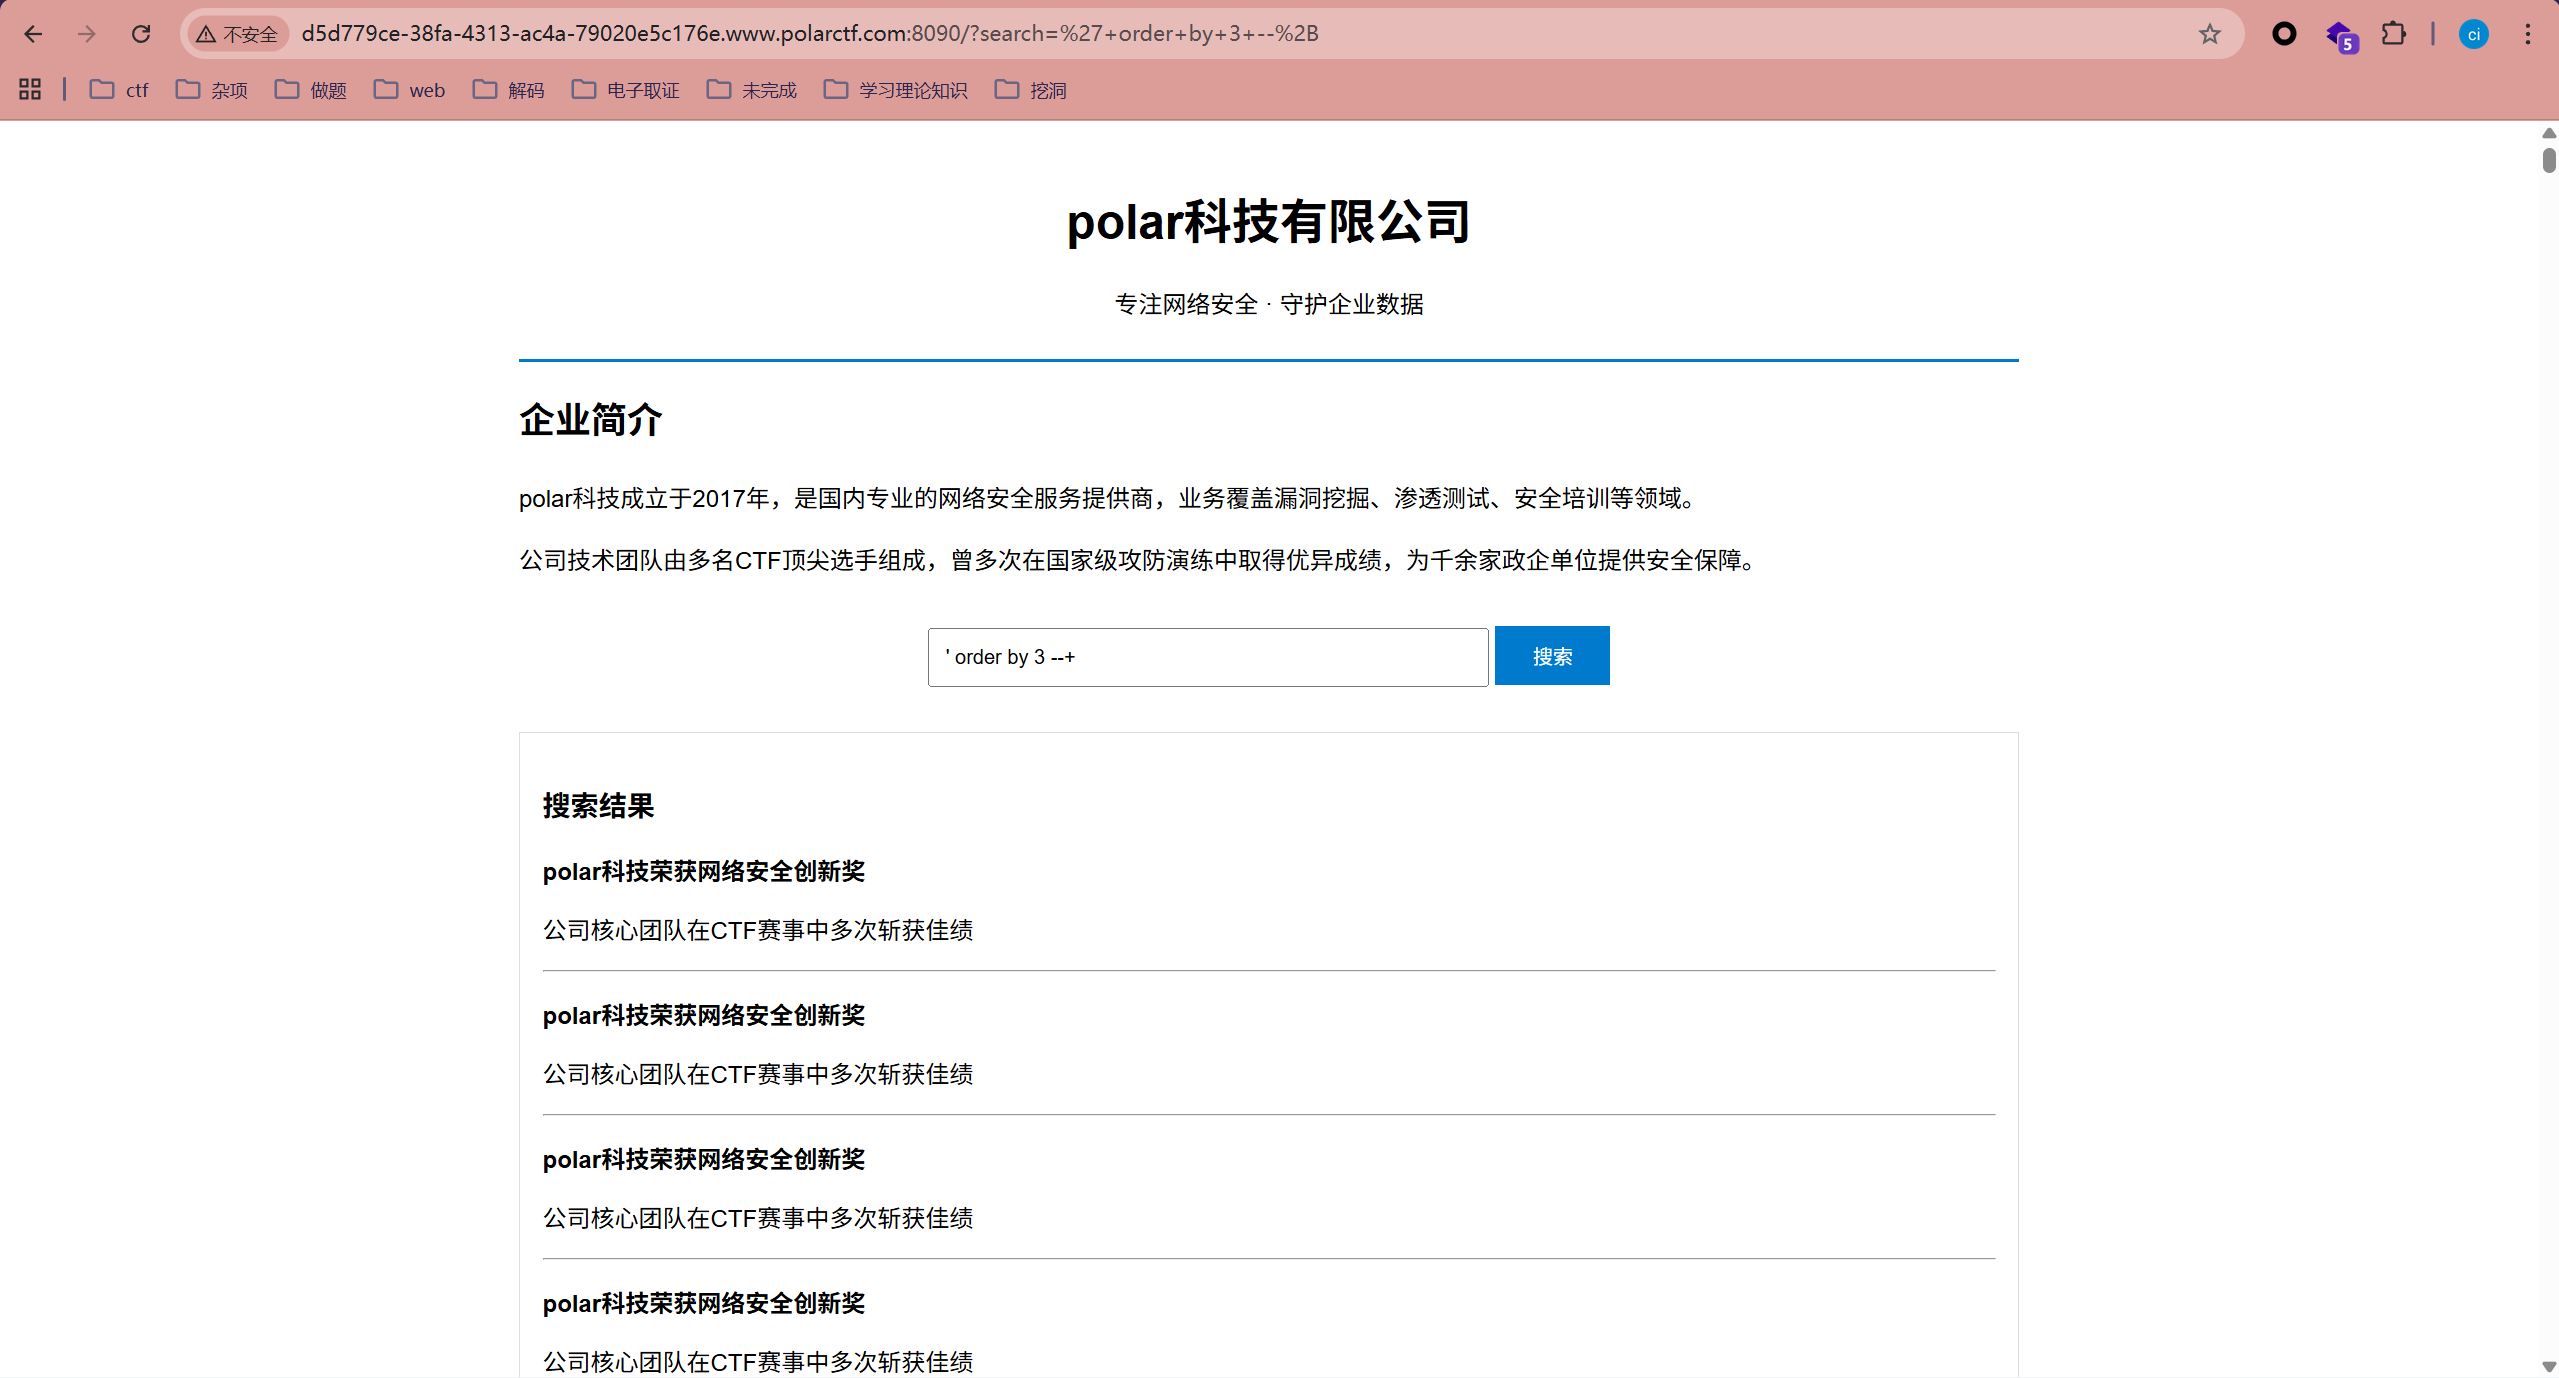Open the apps grid in bookmarks bar

(30, 90)
